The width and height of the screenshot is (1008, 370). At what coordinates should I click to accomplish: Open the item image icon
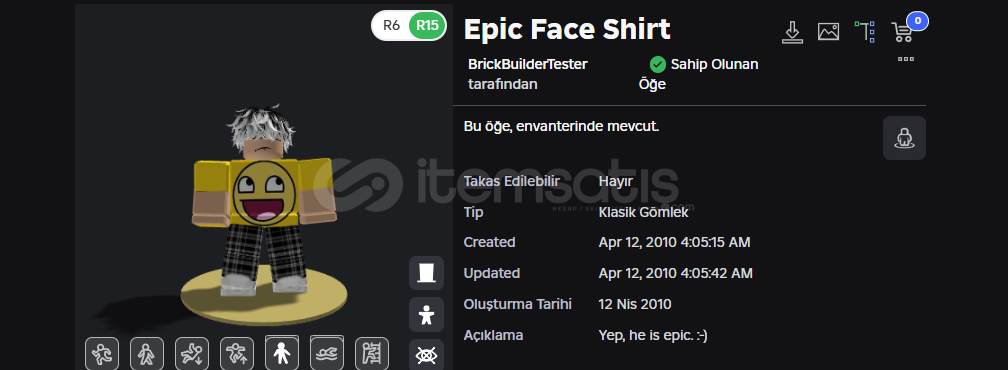[x=828, y=31]
